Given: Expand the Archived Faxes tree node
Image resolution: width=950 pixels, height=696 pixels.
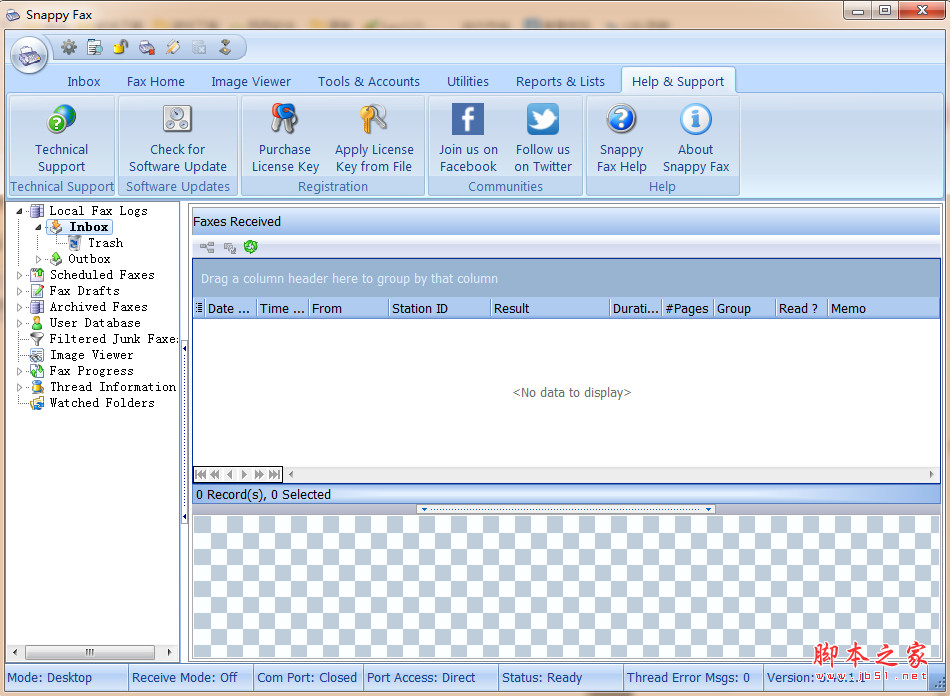Looking at the screenshot, I should [19, 307].
